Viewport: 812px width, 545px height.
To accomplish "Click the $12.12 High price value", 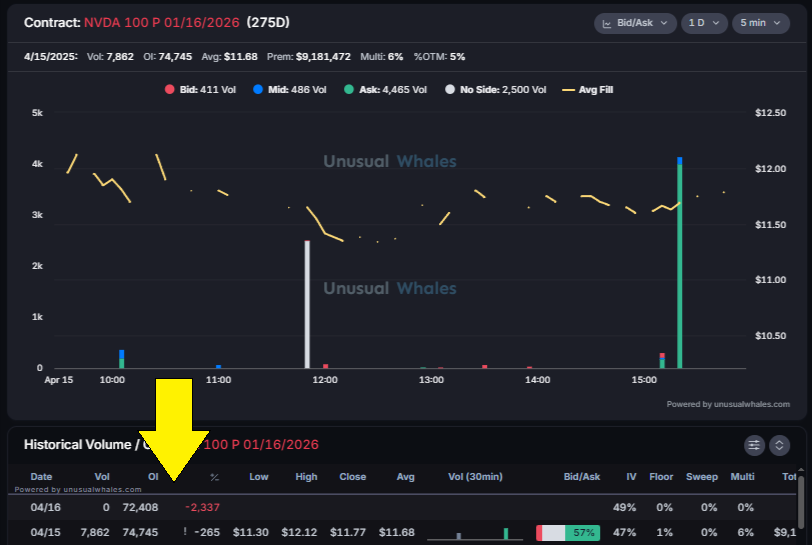I will click(x=299, y=533).
